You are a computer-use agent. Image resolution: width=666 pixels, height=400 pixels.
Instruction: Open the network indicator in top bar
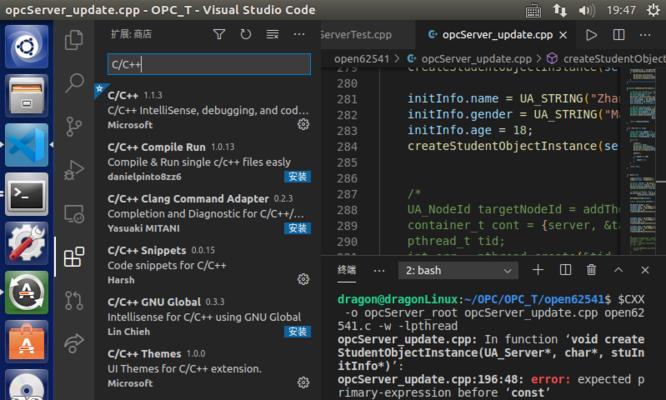click(x=560, y=10)
